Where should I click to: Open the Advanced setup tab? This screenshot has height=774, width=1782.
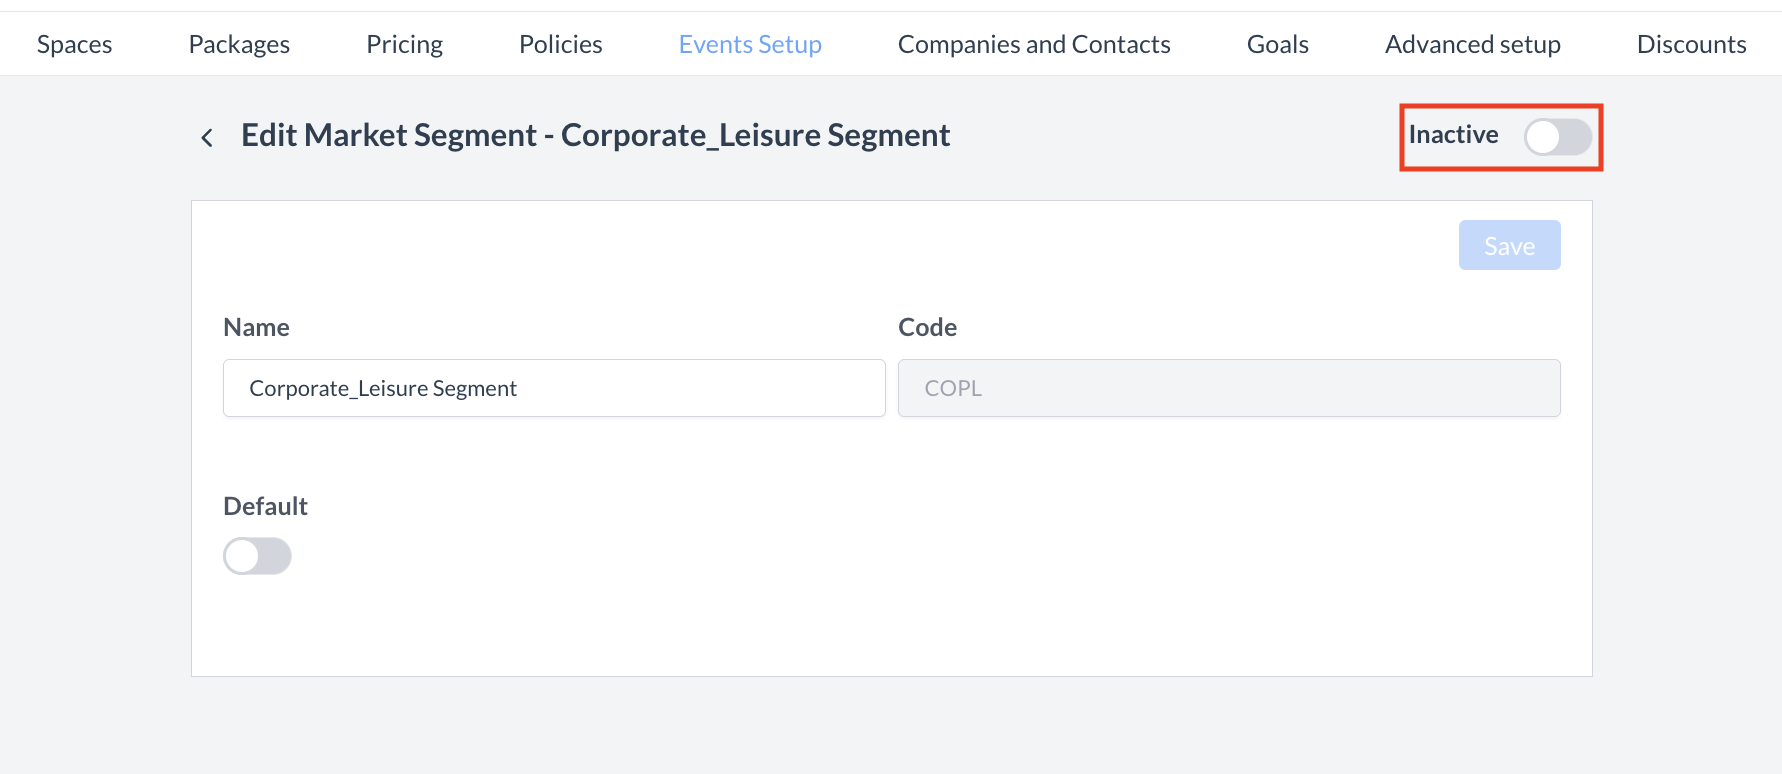[1472, 44]
